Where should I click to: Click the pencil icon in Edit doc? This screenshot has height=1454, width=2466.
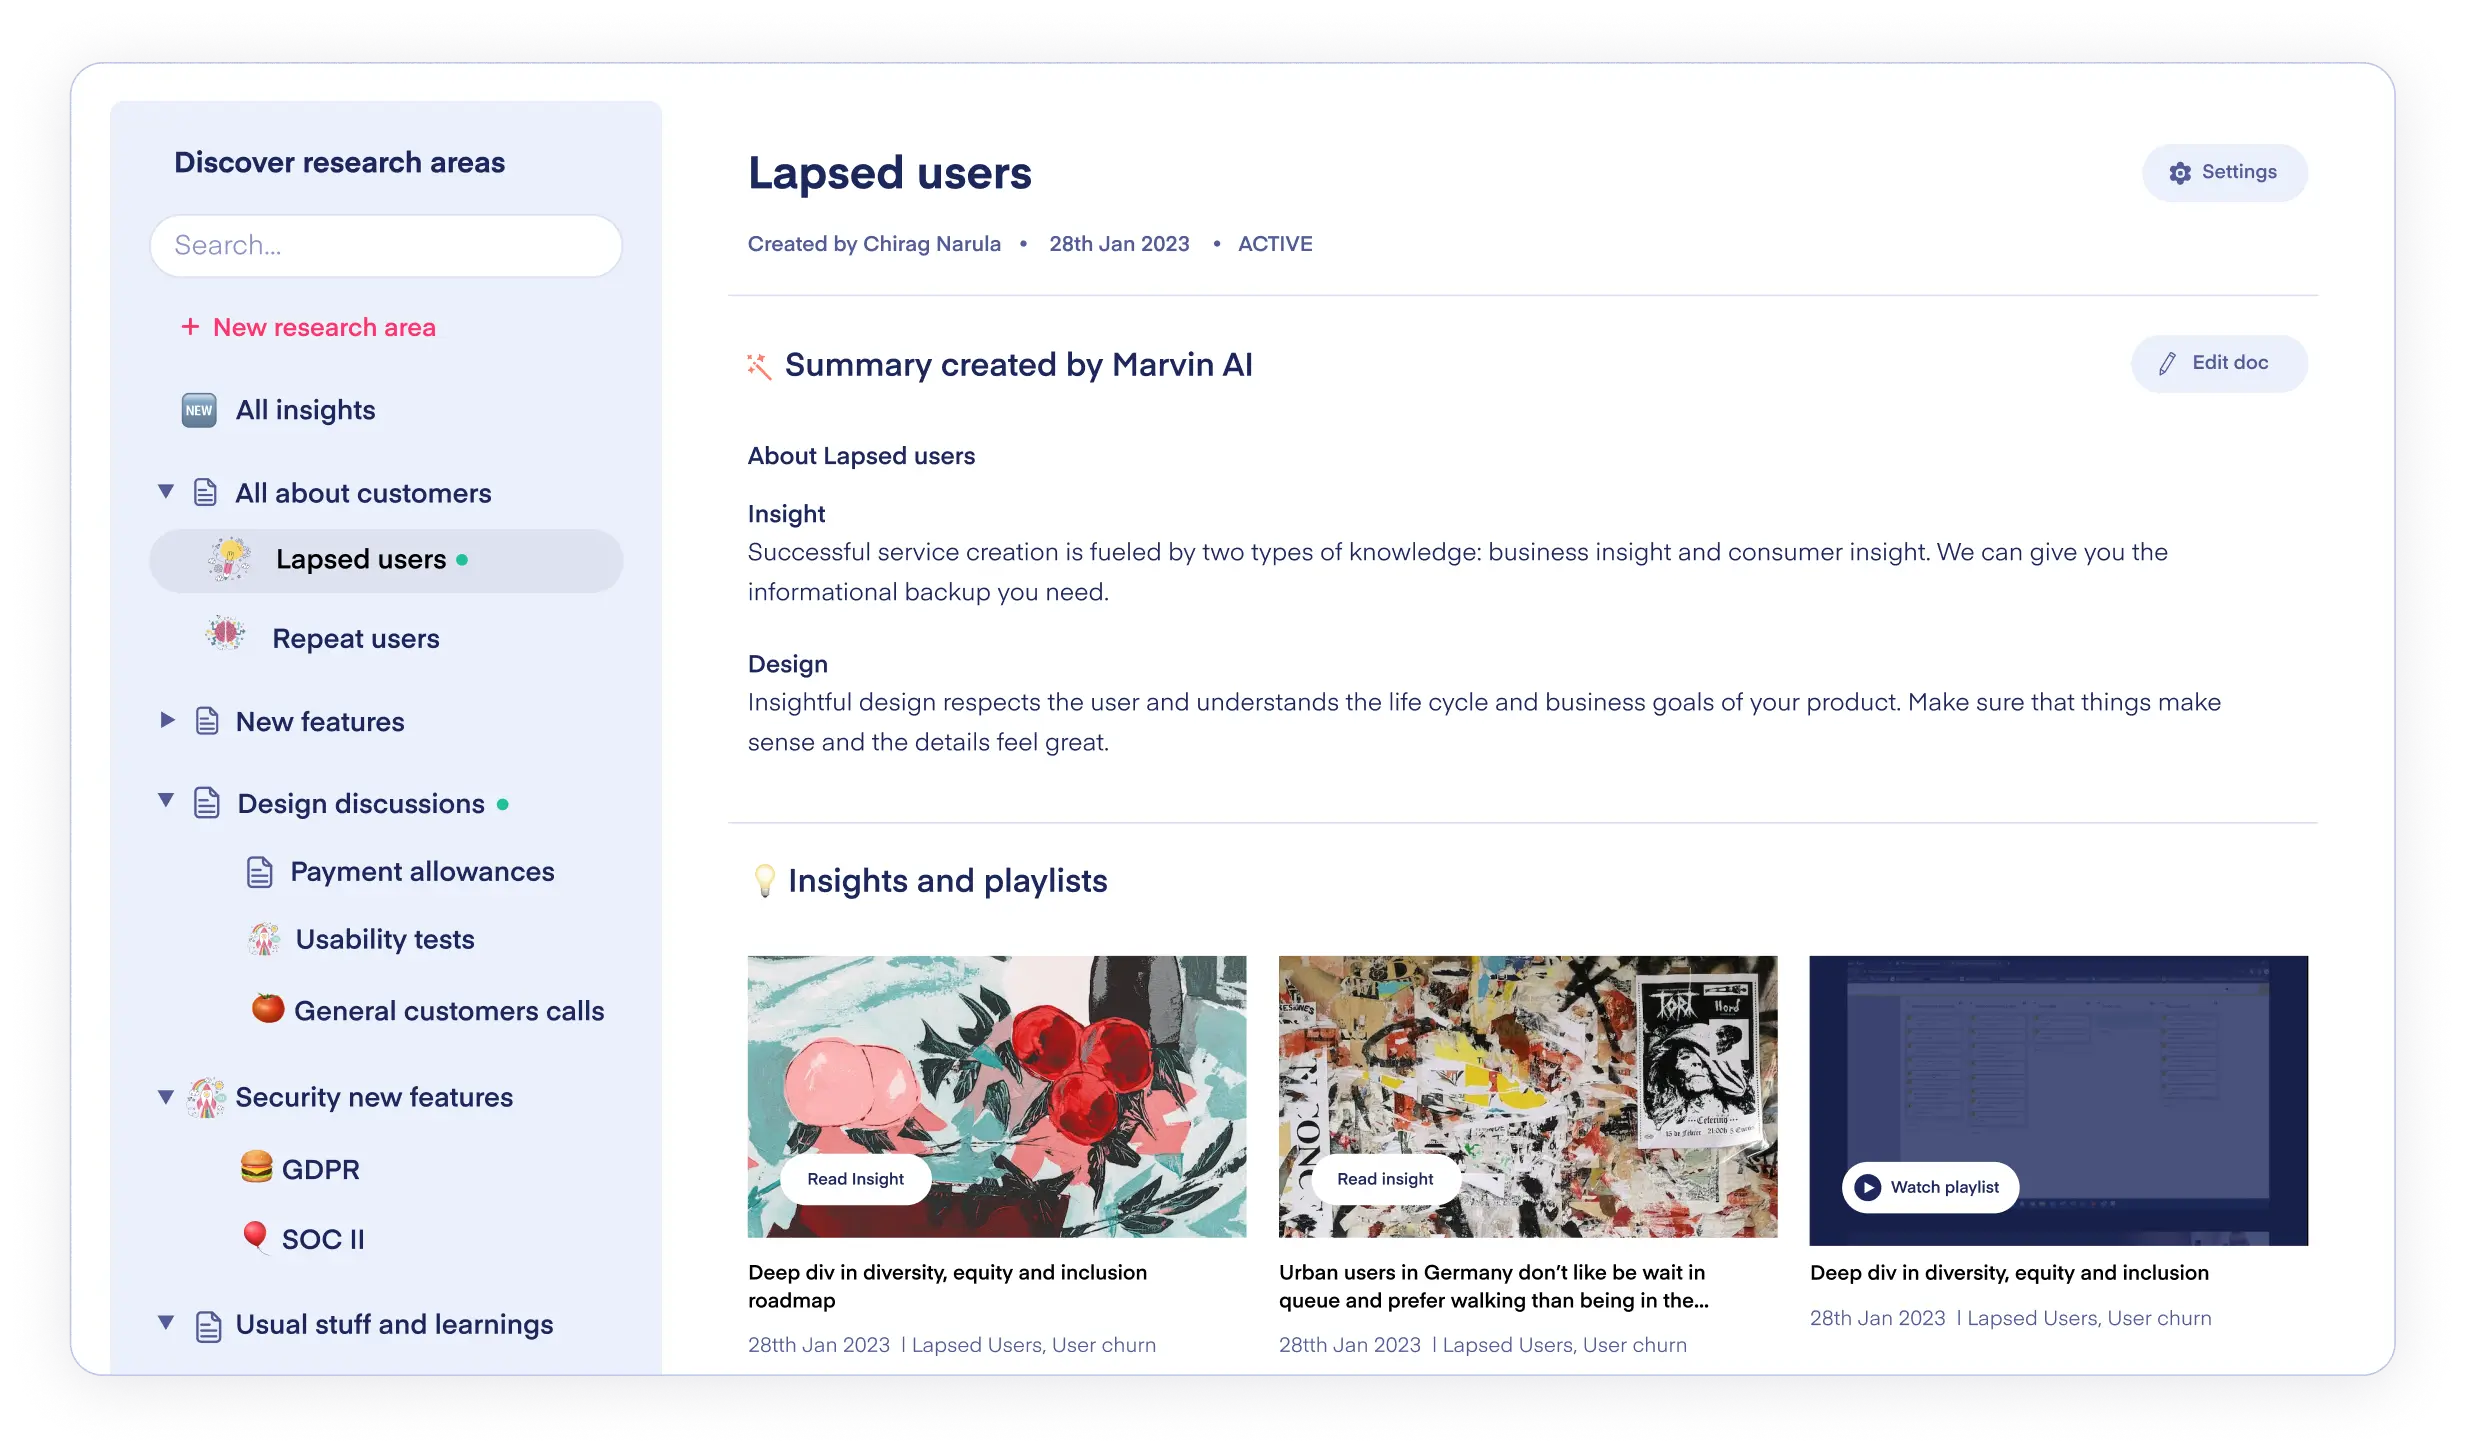2166,364
